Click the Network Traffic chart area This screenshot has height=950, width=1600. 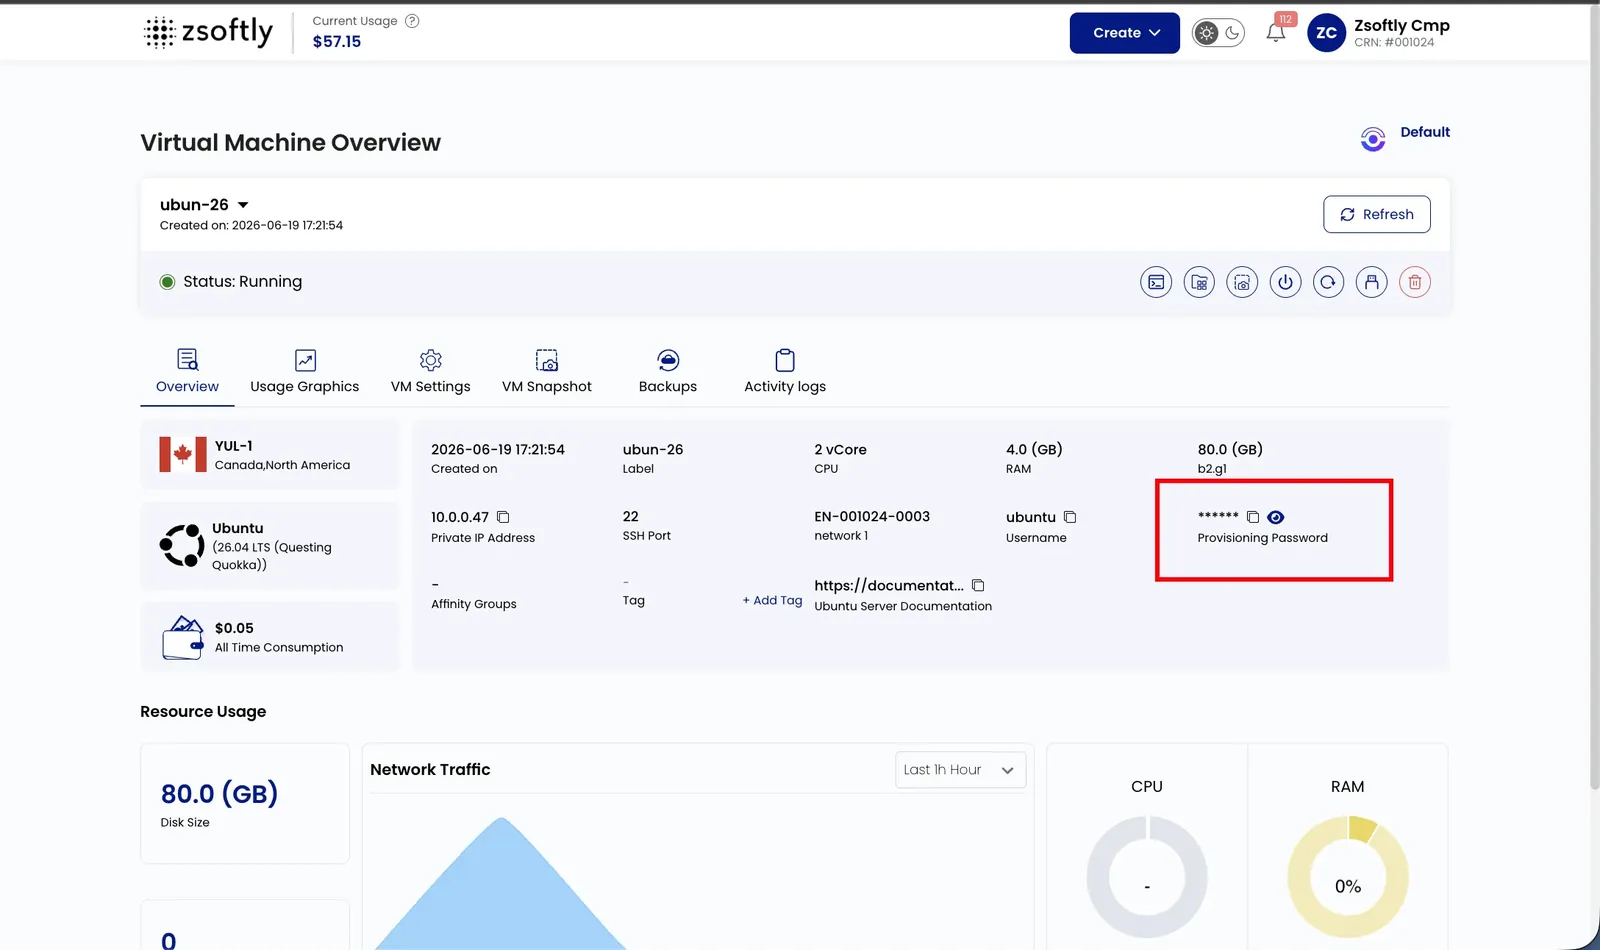698,873
